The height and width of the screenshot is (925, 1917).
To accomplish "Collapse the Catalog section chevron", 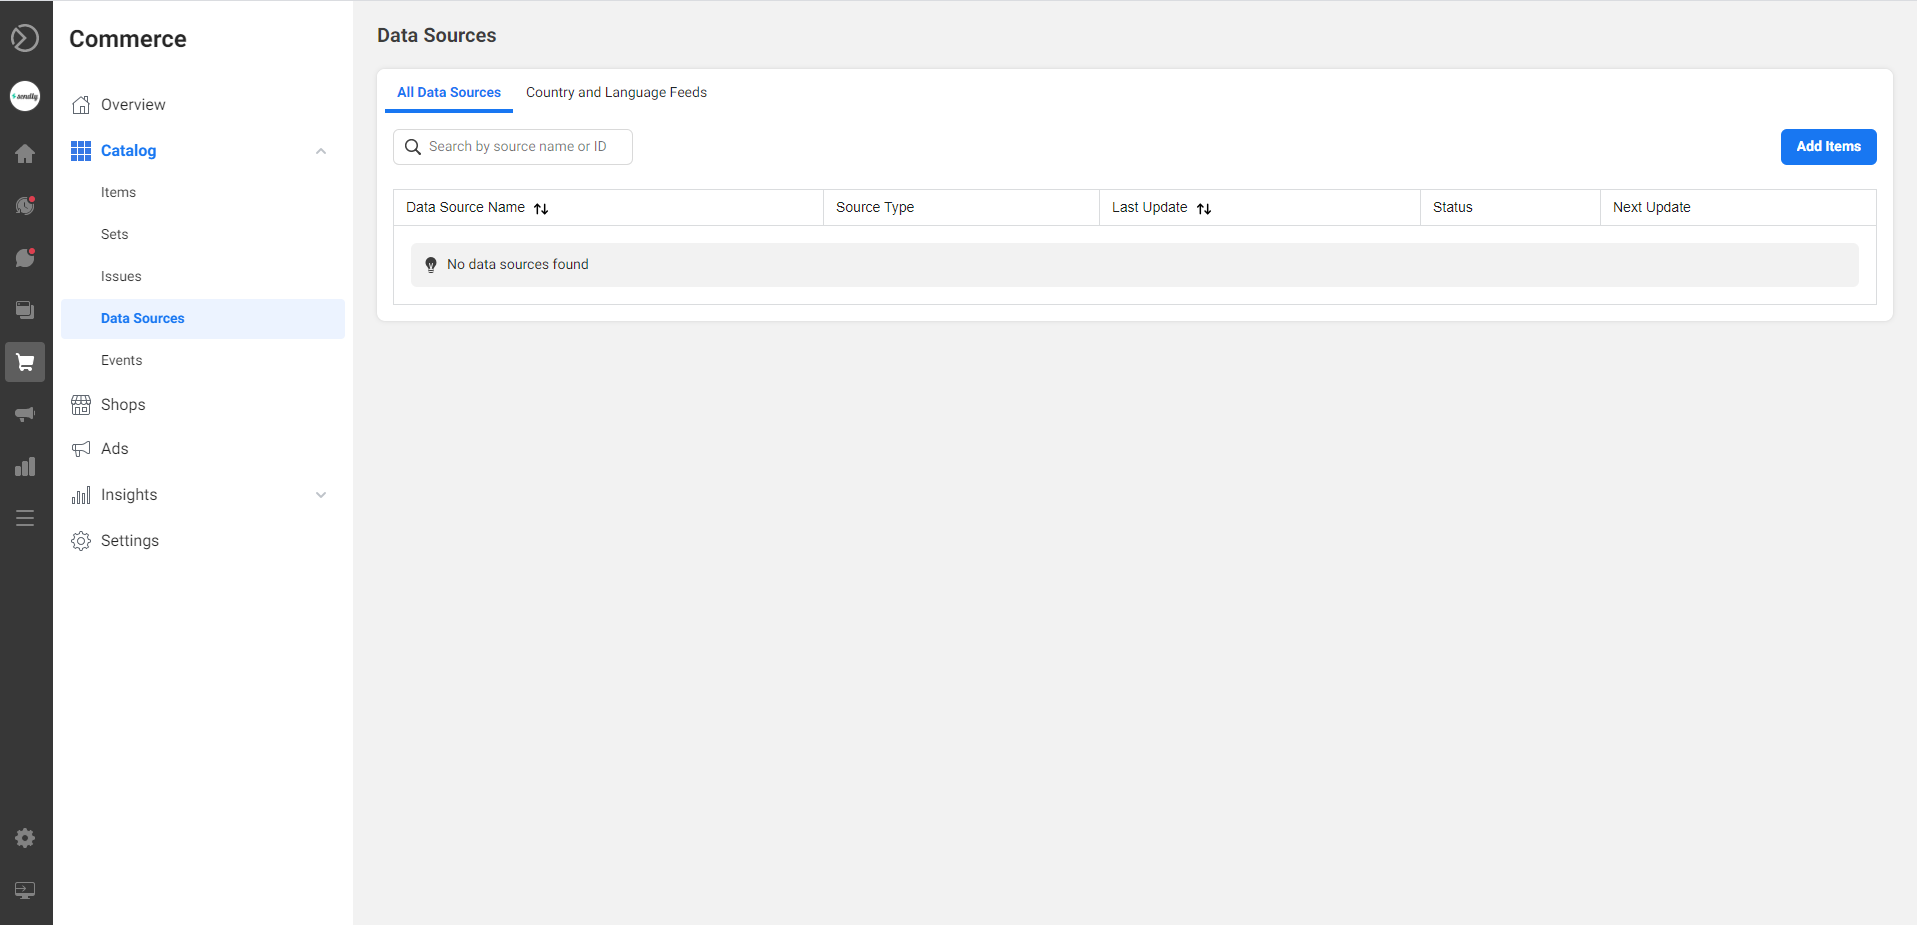I will pos(321,151).
